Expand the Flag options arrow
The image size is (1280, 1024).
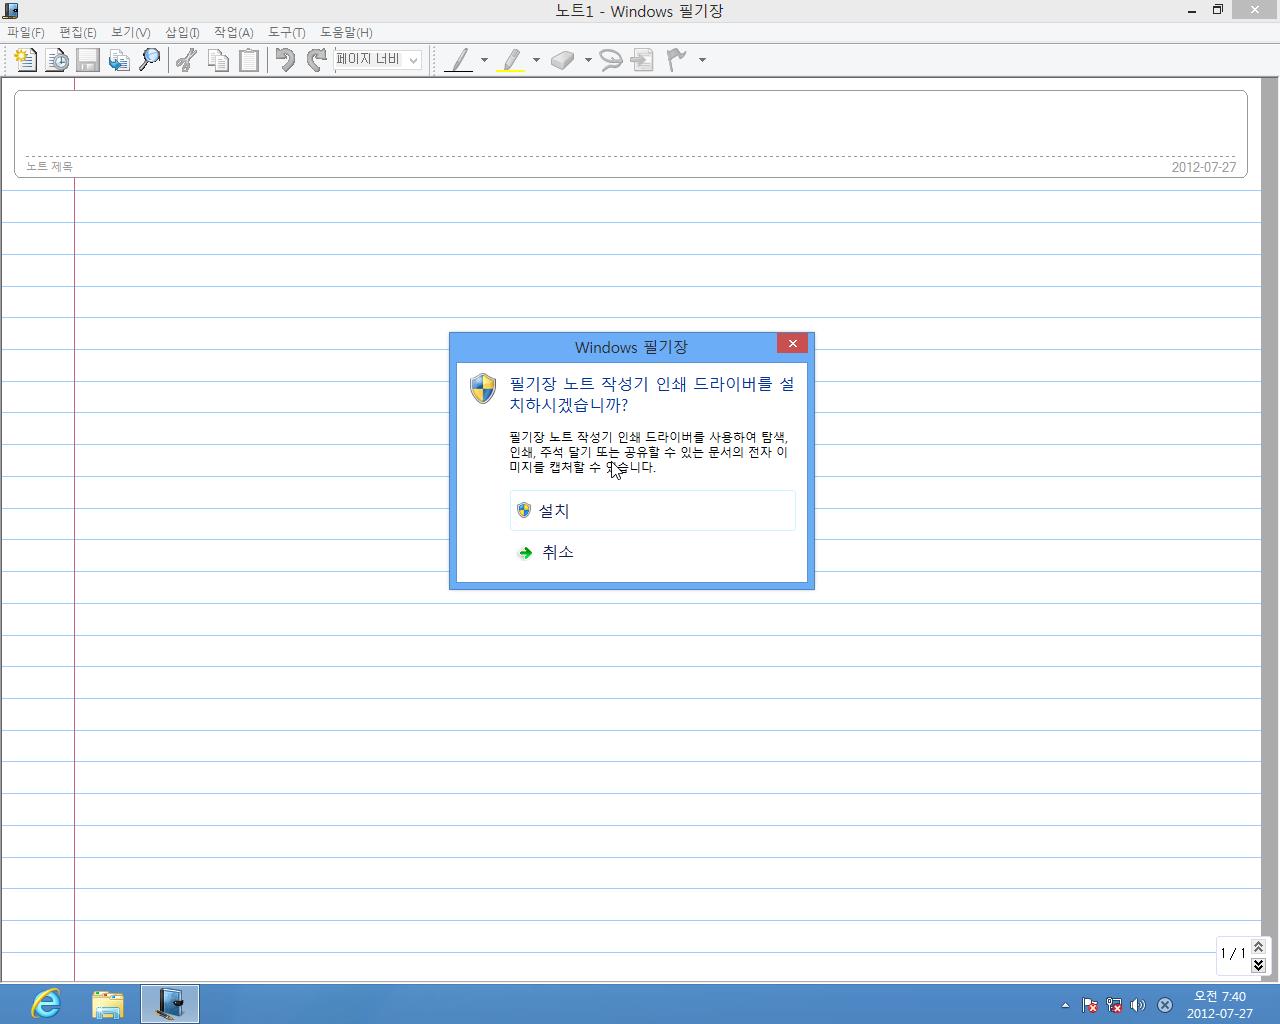[x=702, y=60]
